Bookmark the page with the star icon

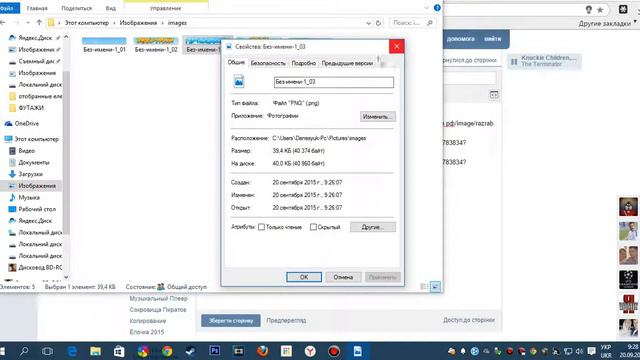[600, 10]
